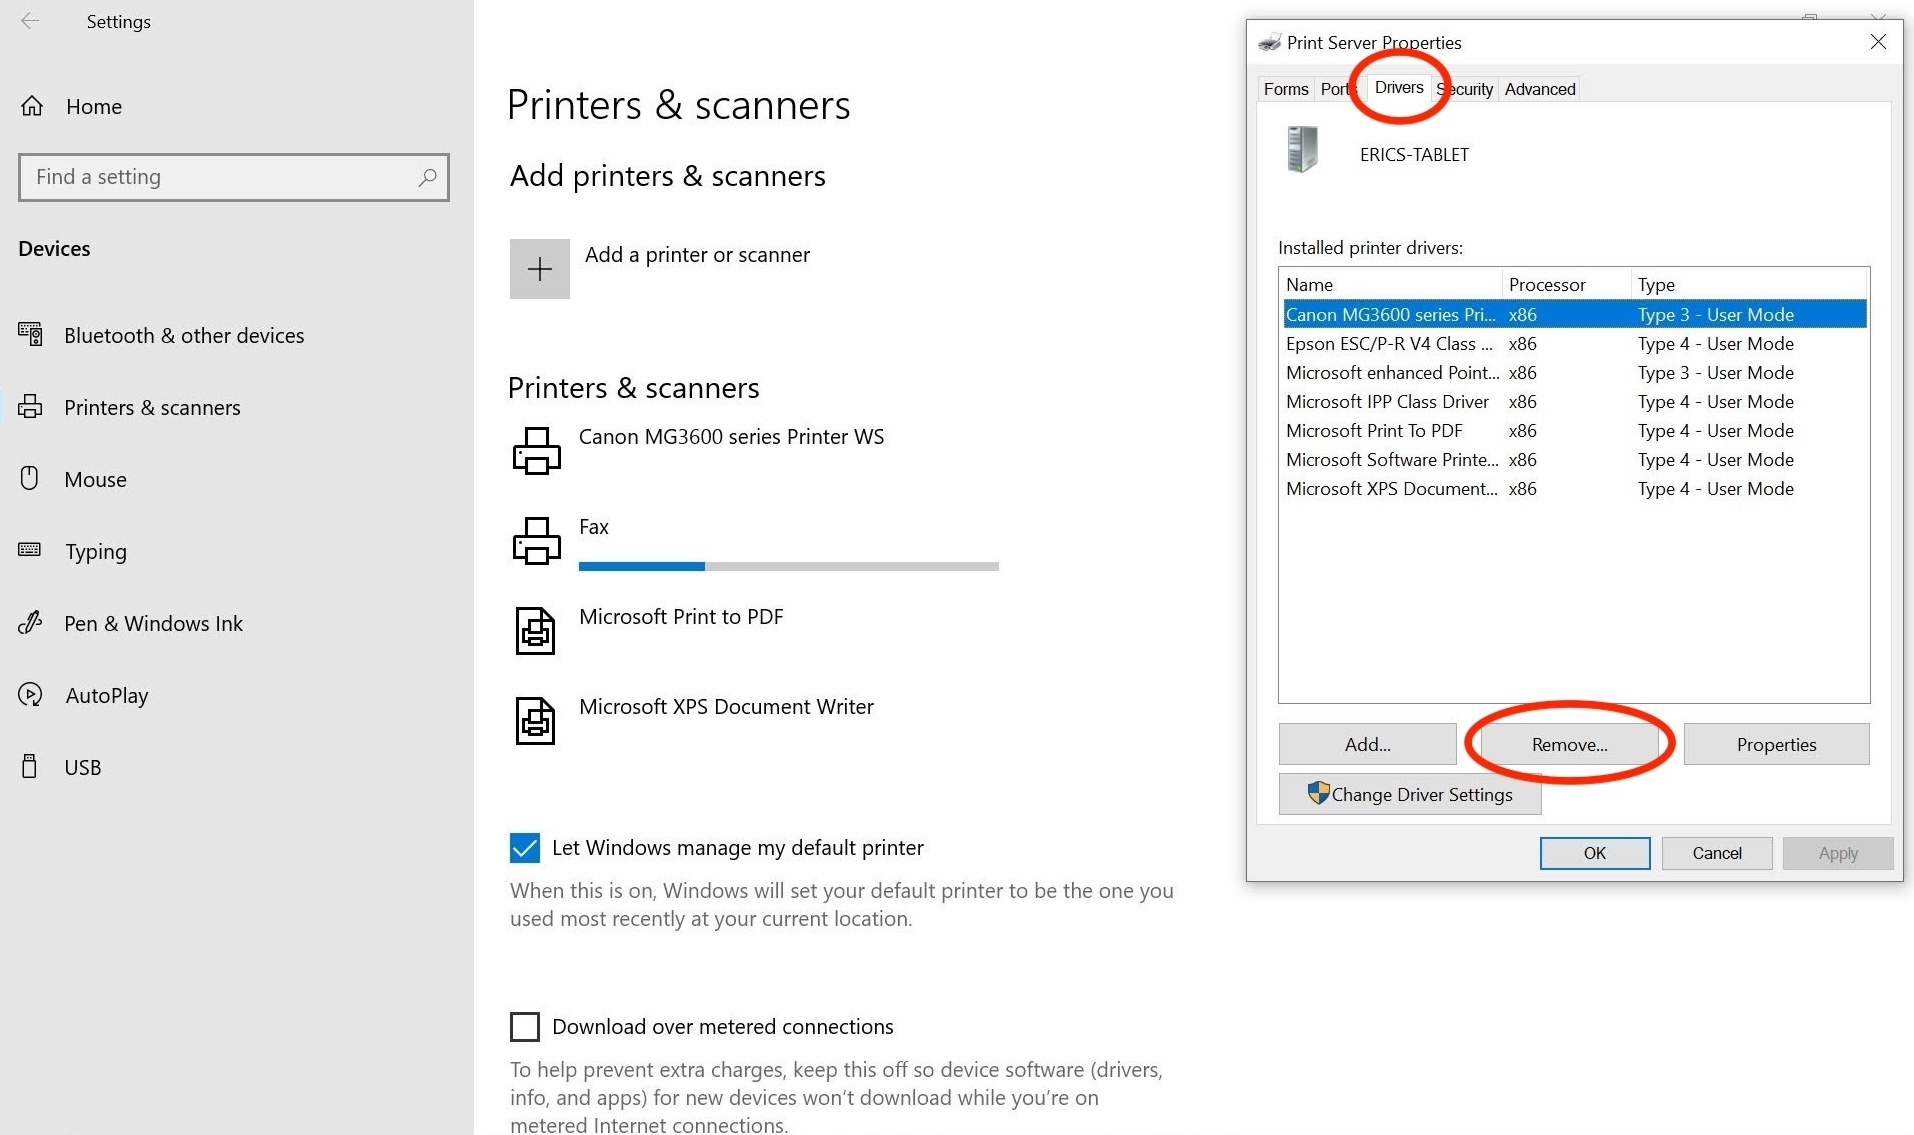
Task: Click Add a printer or scanner label
Action: coord(697,255)
